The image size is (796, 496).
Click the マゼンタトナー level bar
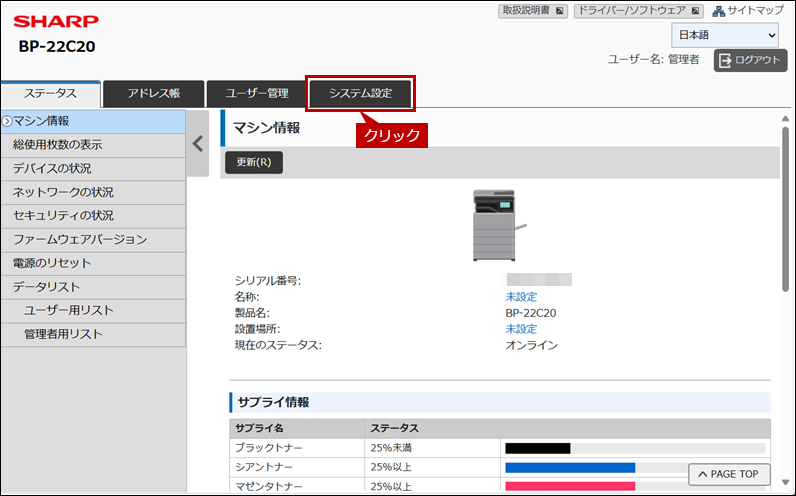point(635,486)
